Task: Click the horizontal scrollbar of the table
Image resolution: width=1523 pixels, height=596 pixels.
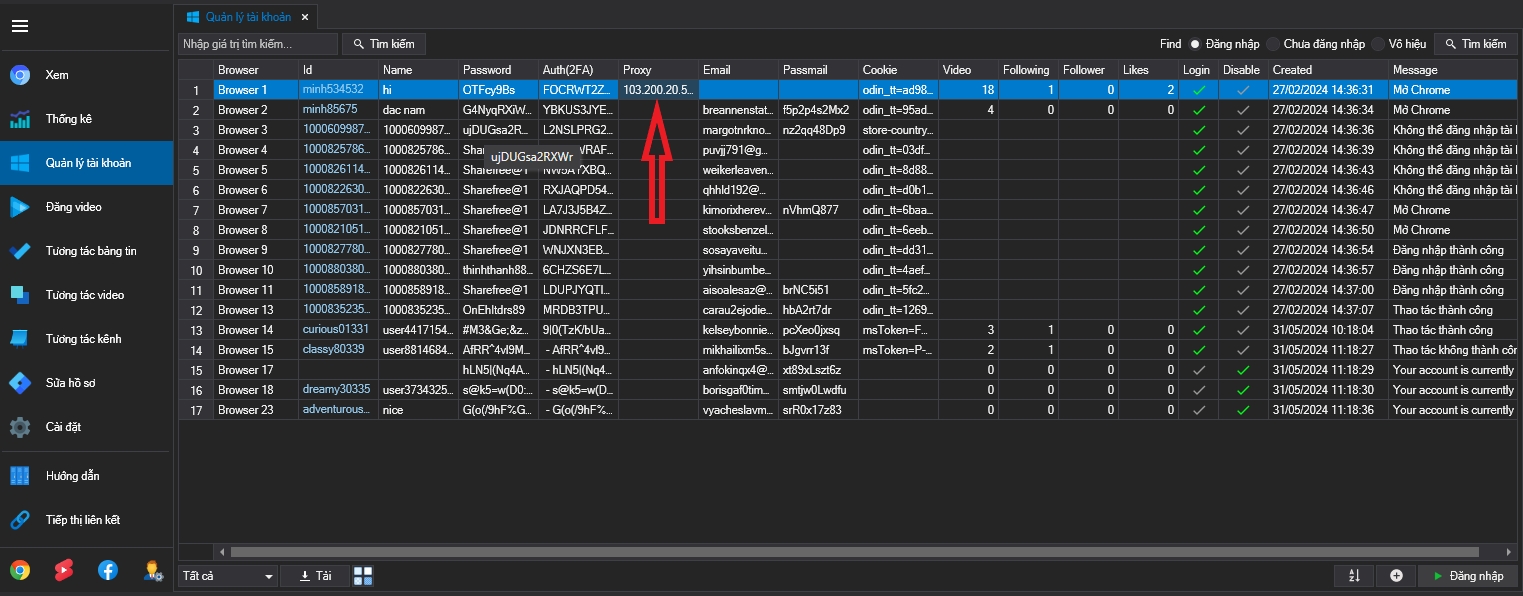Action: click(700, 551)
